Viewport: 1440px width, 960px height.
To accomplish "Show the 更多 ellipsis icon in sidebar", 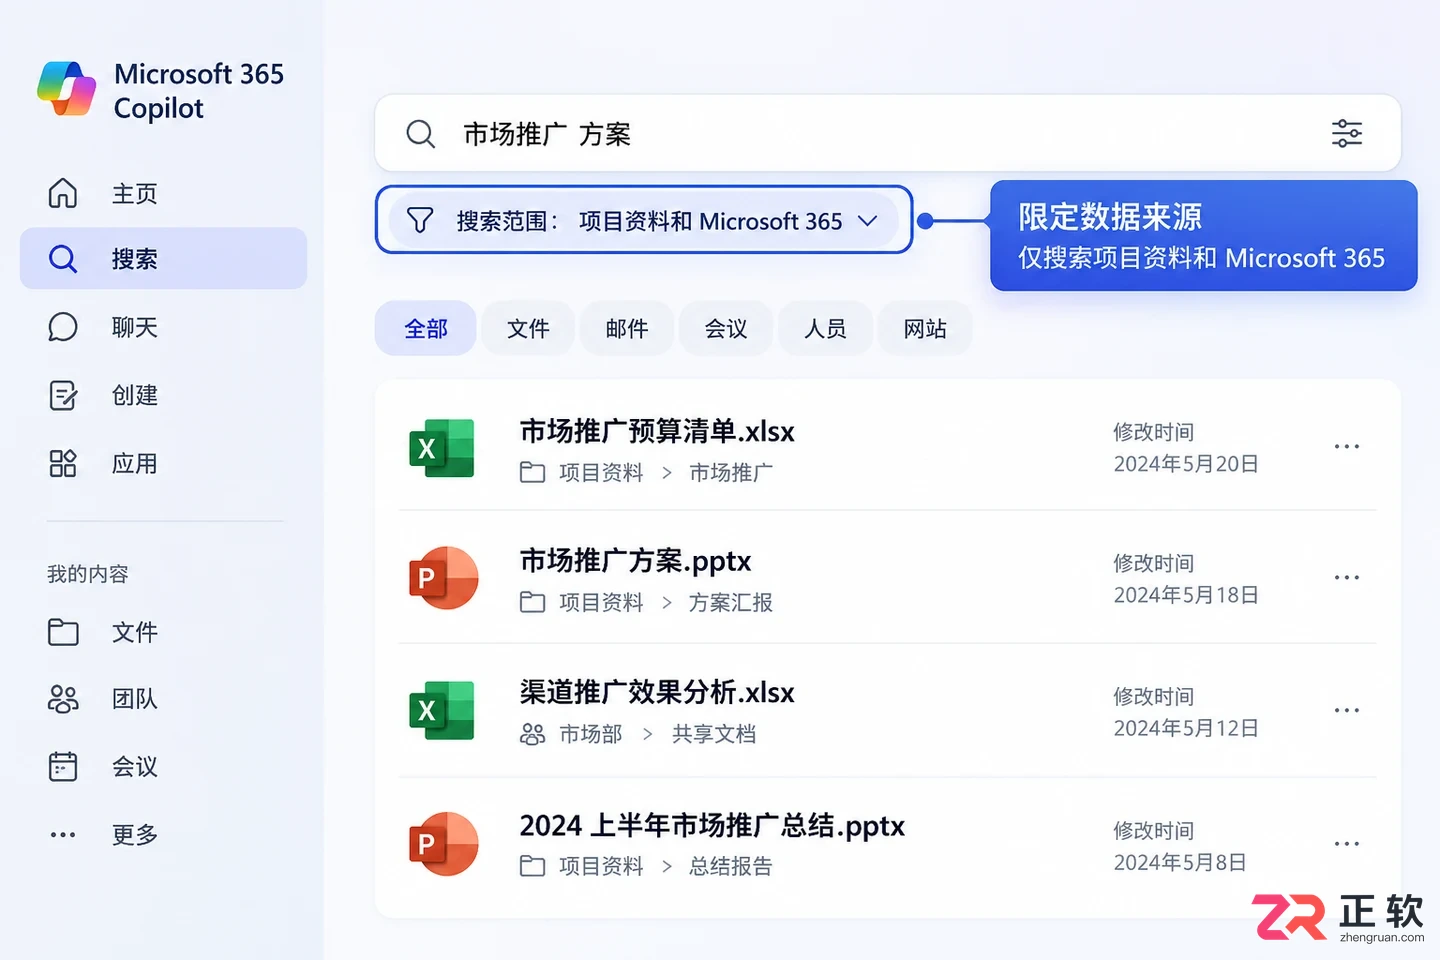I will pyautogui.click(x=63, y=834).
